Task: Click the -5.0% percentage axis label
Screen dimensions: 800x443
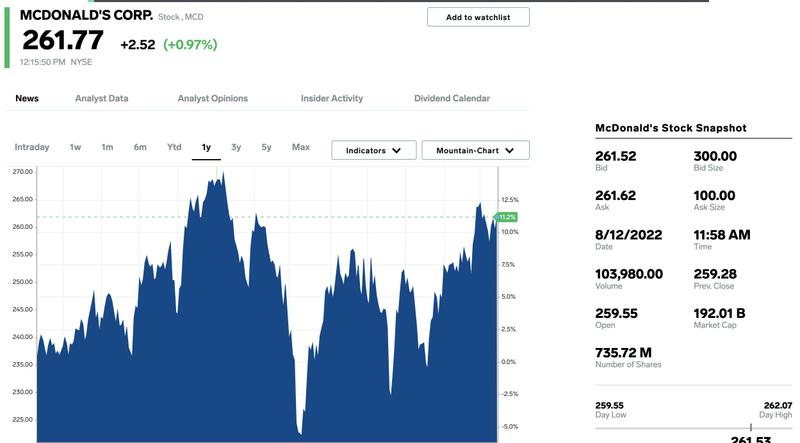Action: coord(510,427)
